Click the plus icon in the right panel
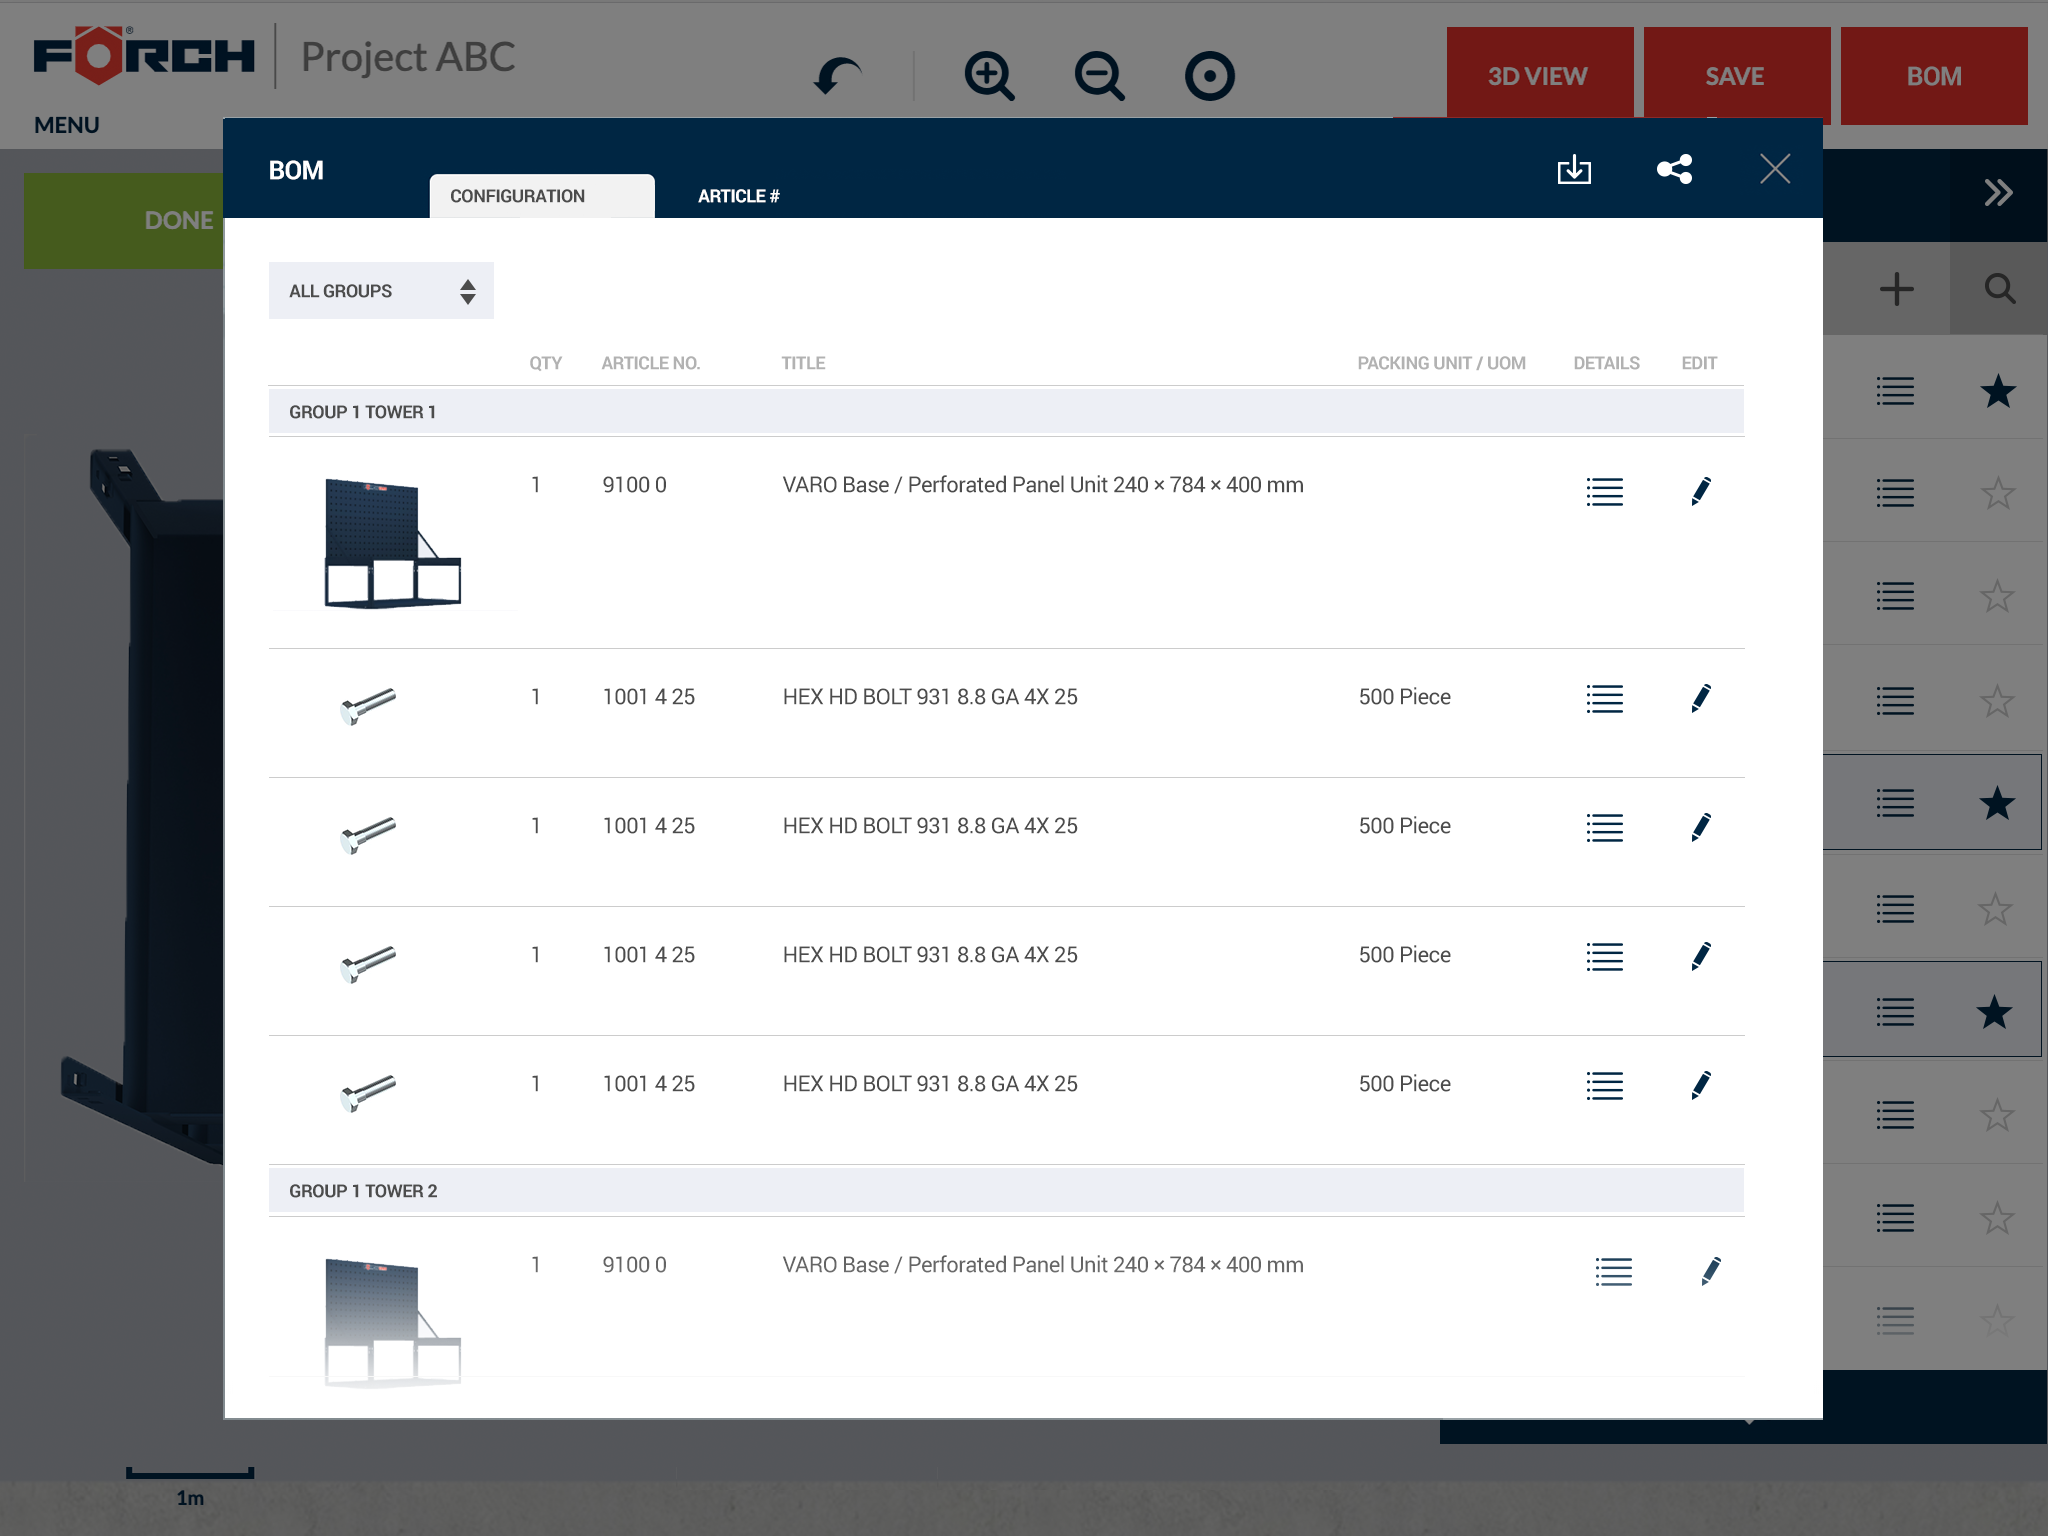This screenshot has height=1536, width=2048. (1896, 289)
